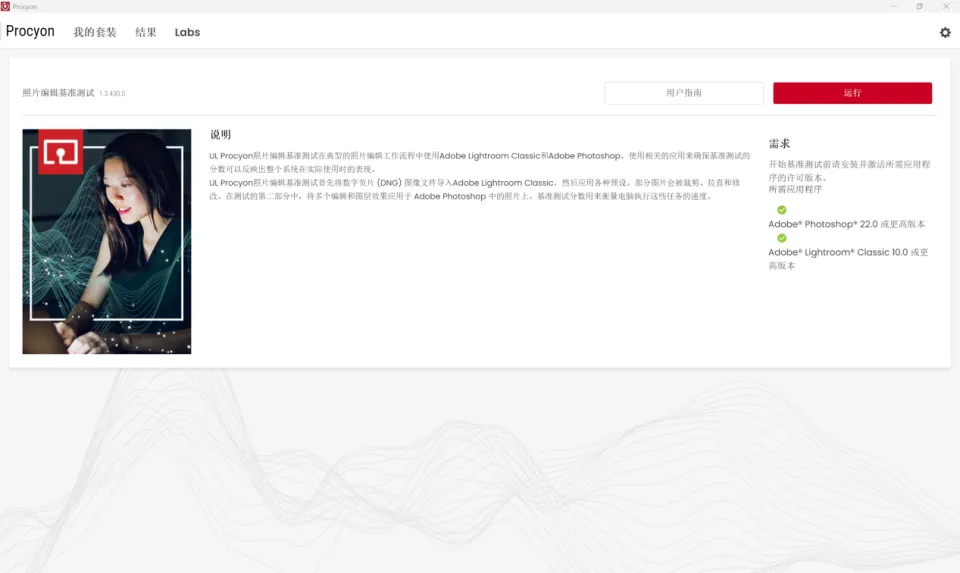The image size is (960, 573).
Task: Open the Labs tab
Action: click(x=187, y=32)
